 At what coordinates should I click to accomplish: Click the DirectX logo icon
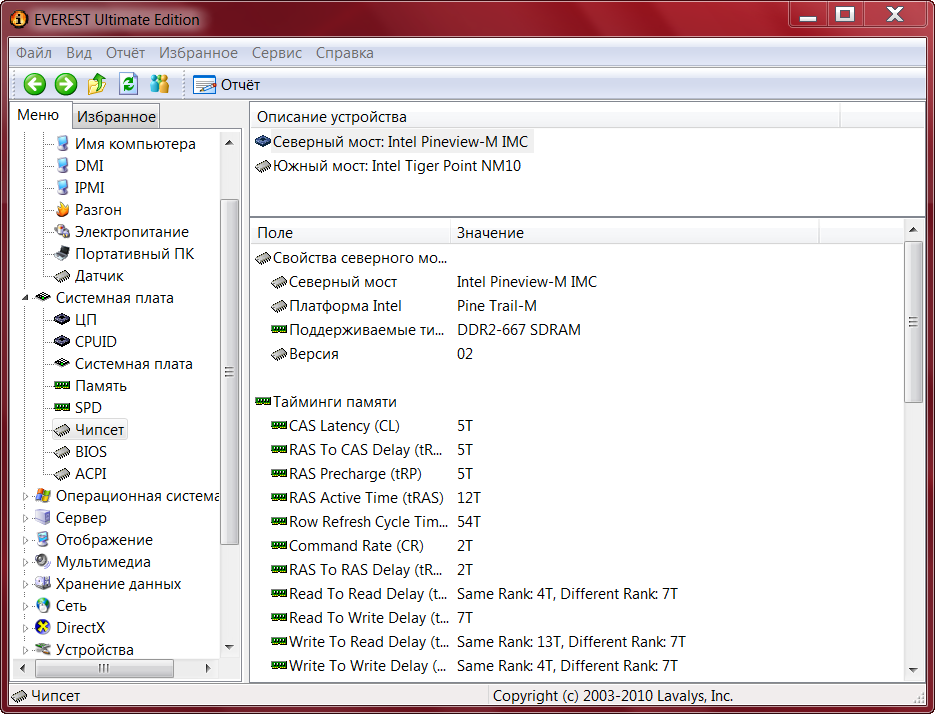(42, 628)
